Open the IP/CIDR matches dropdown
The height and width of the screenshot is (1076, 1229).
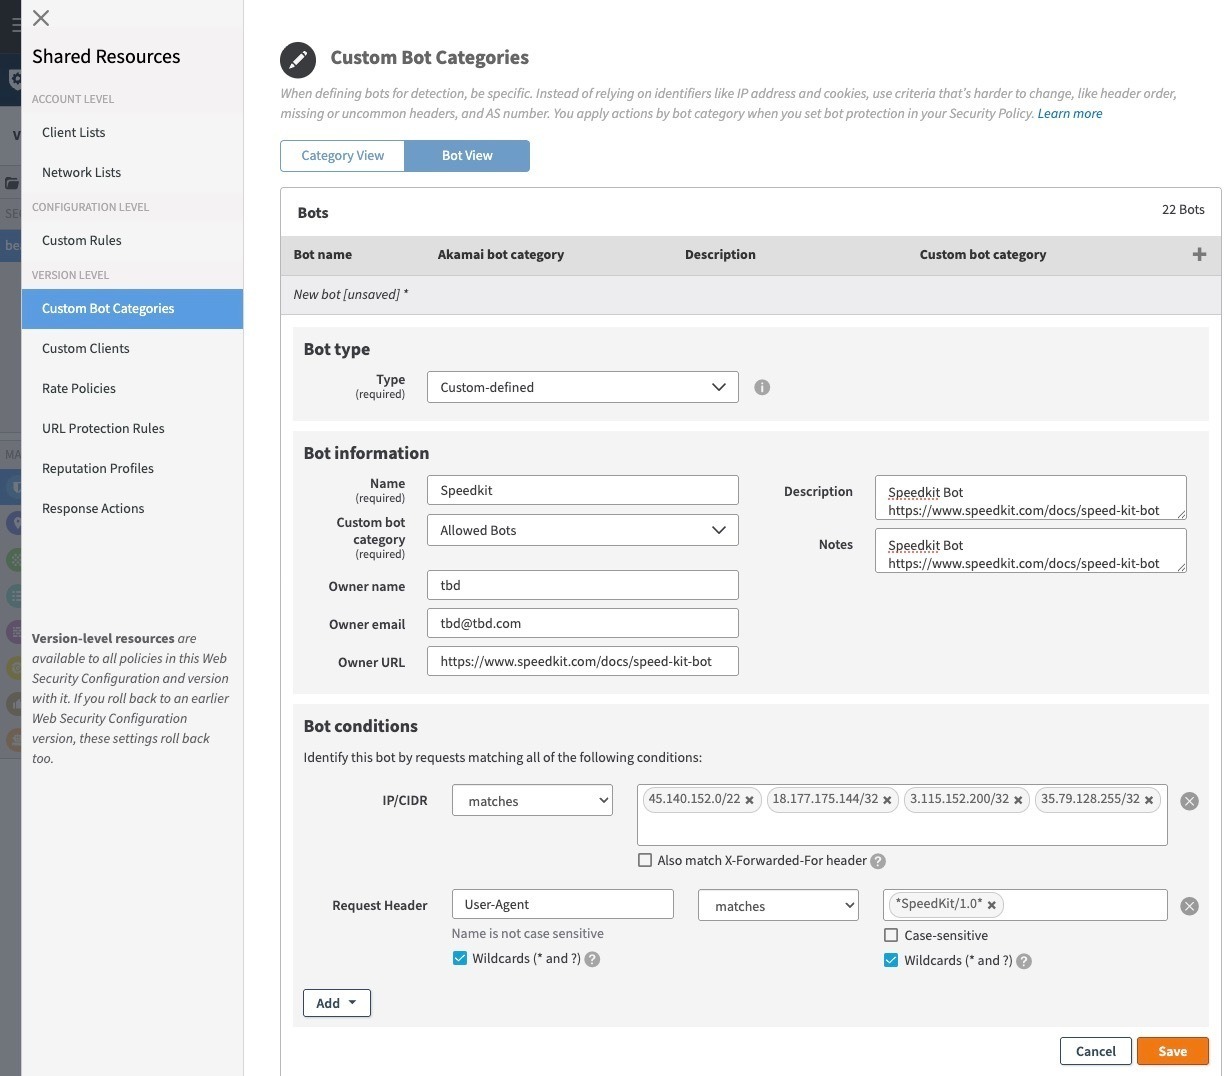(532, 800)
